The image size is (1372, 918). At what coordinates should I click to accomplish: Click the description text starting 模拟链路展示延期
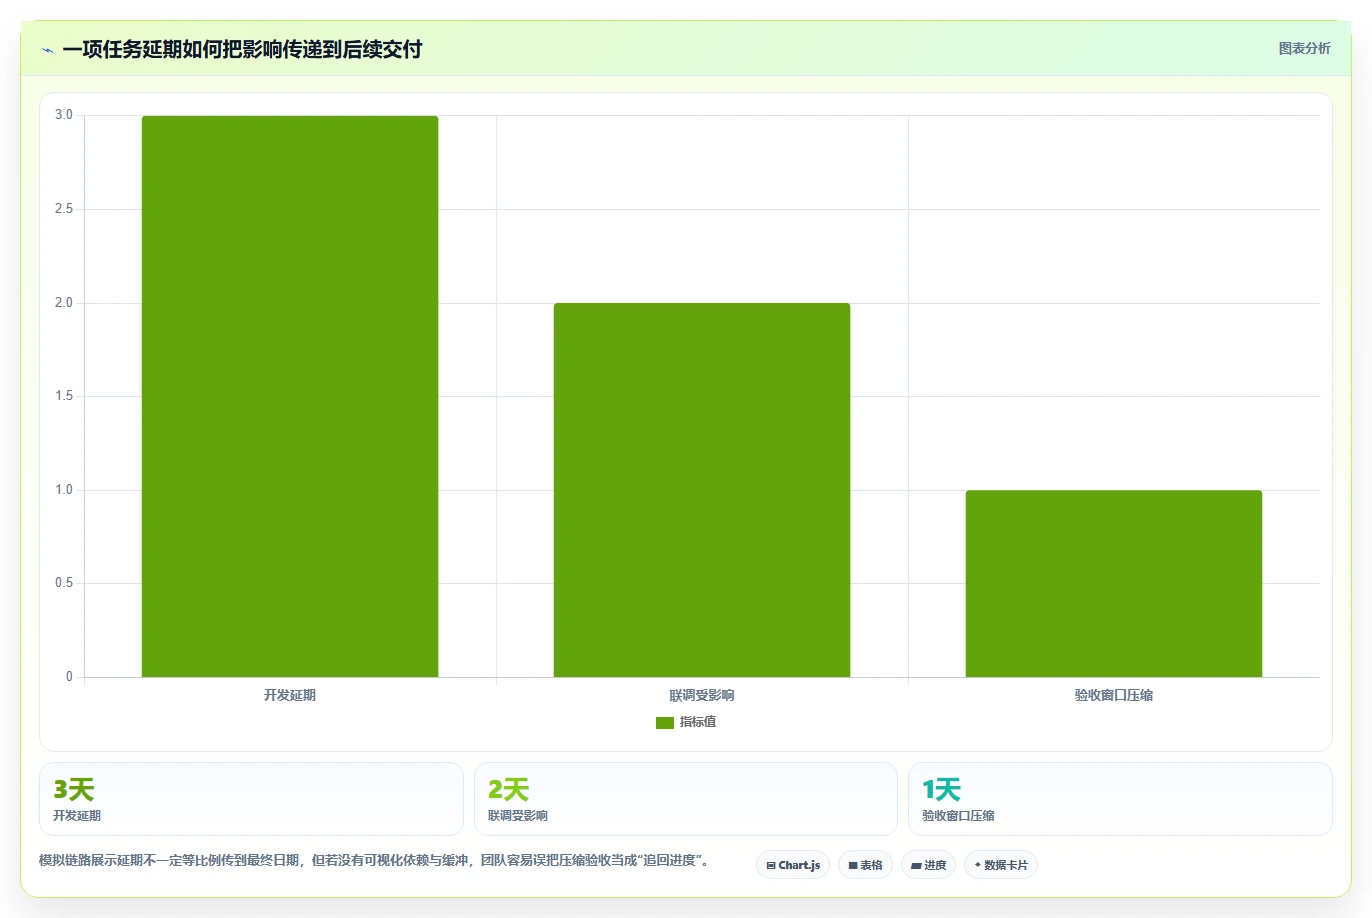point(374,860)
